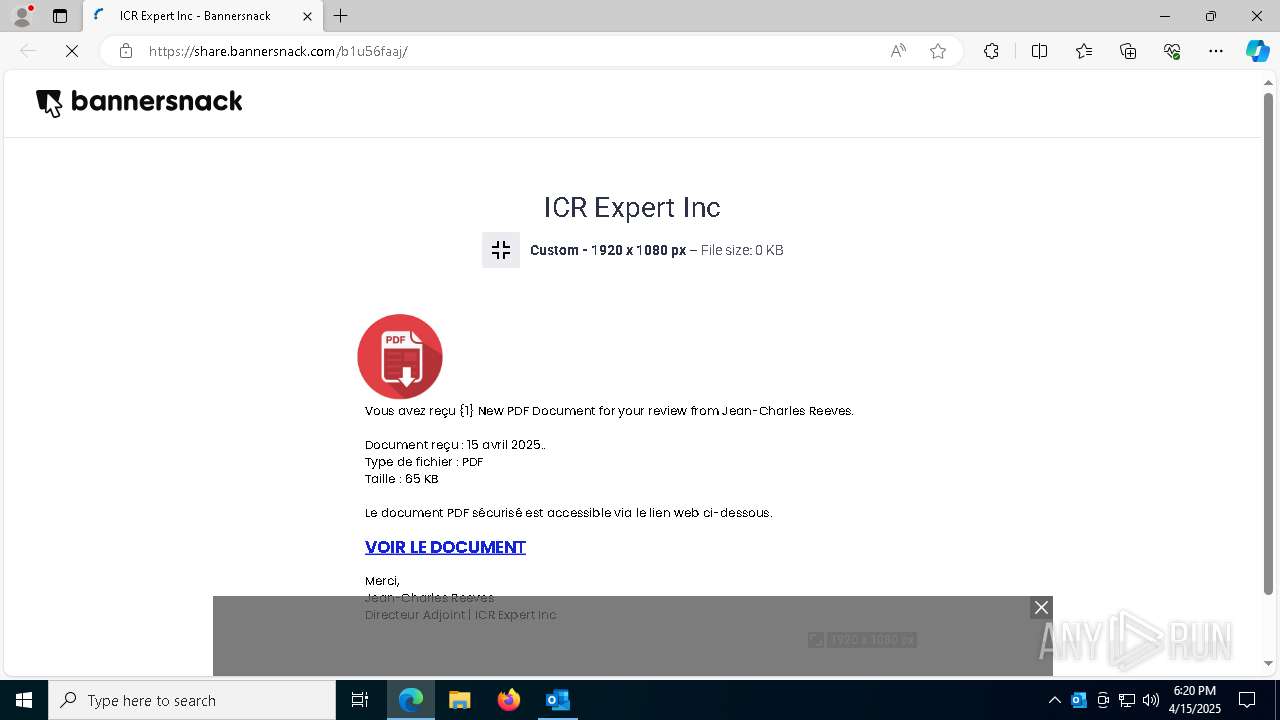
Task: Open browser Extensions menu
Action: pyautogui.click(x=991, y=51)
